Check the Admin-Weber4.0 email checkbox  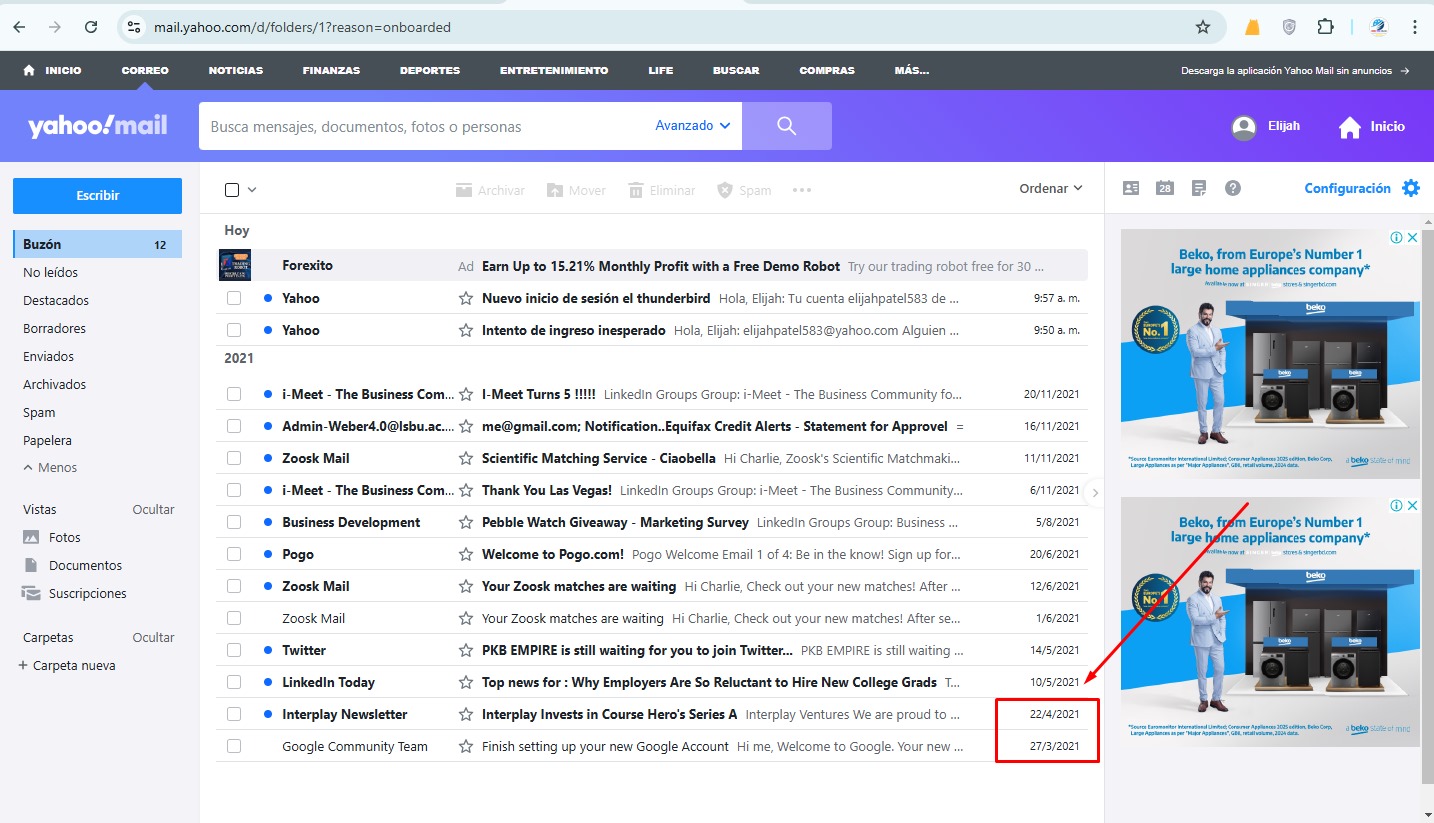pyautogui.click(x=234, y=426)
